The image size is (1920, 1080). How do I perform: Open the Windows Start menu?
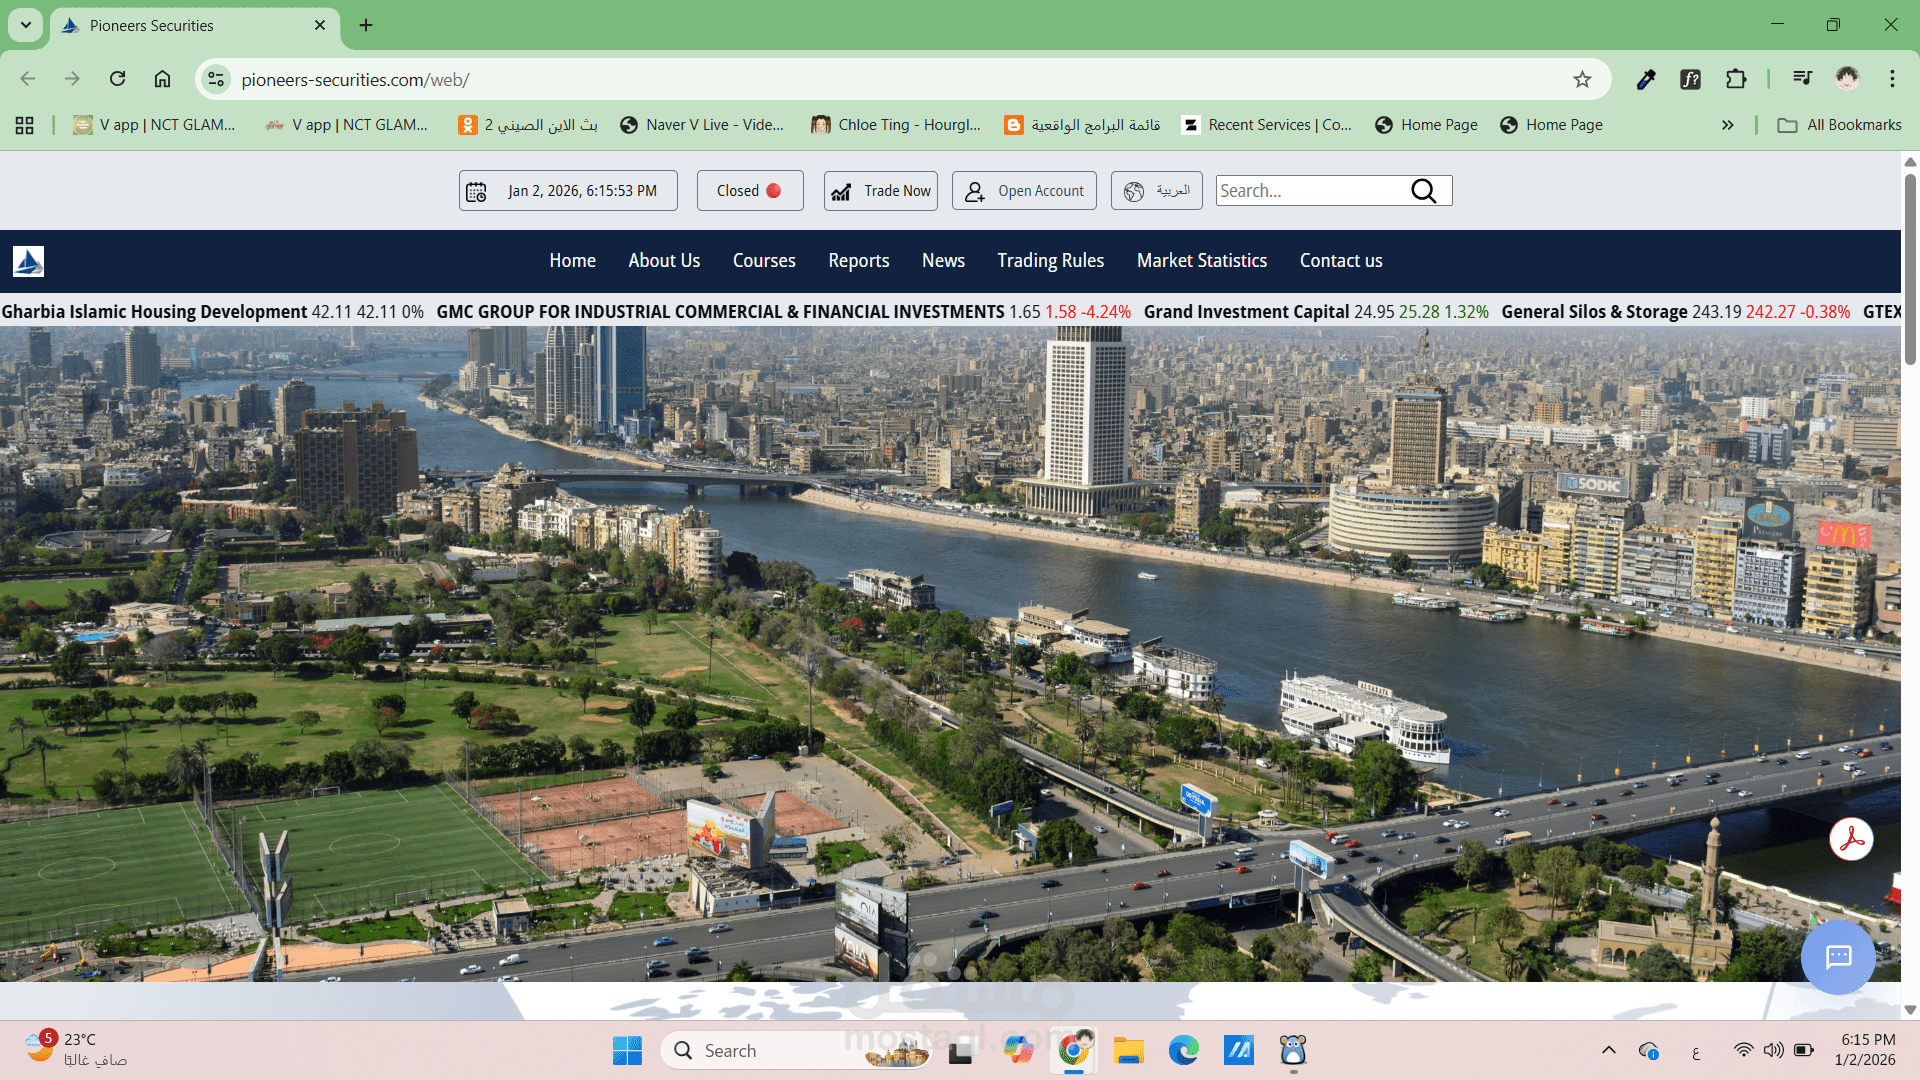click(x=627, y=1051)
